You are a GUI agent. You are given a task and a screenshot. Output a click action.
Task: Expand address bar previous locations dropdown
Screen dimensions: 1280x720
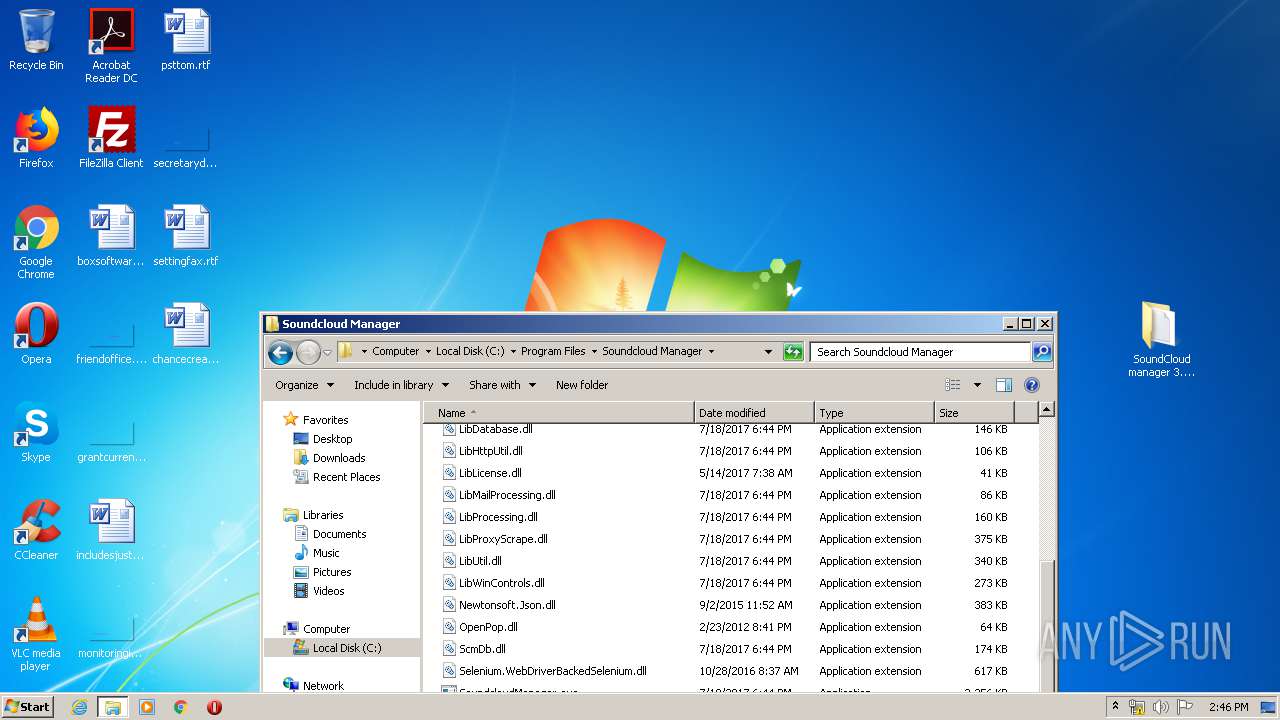click(x=768, y=352)
